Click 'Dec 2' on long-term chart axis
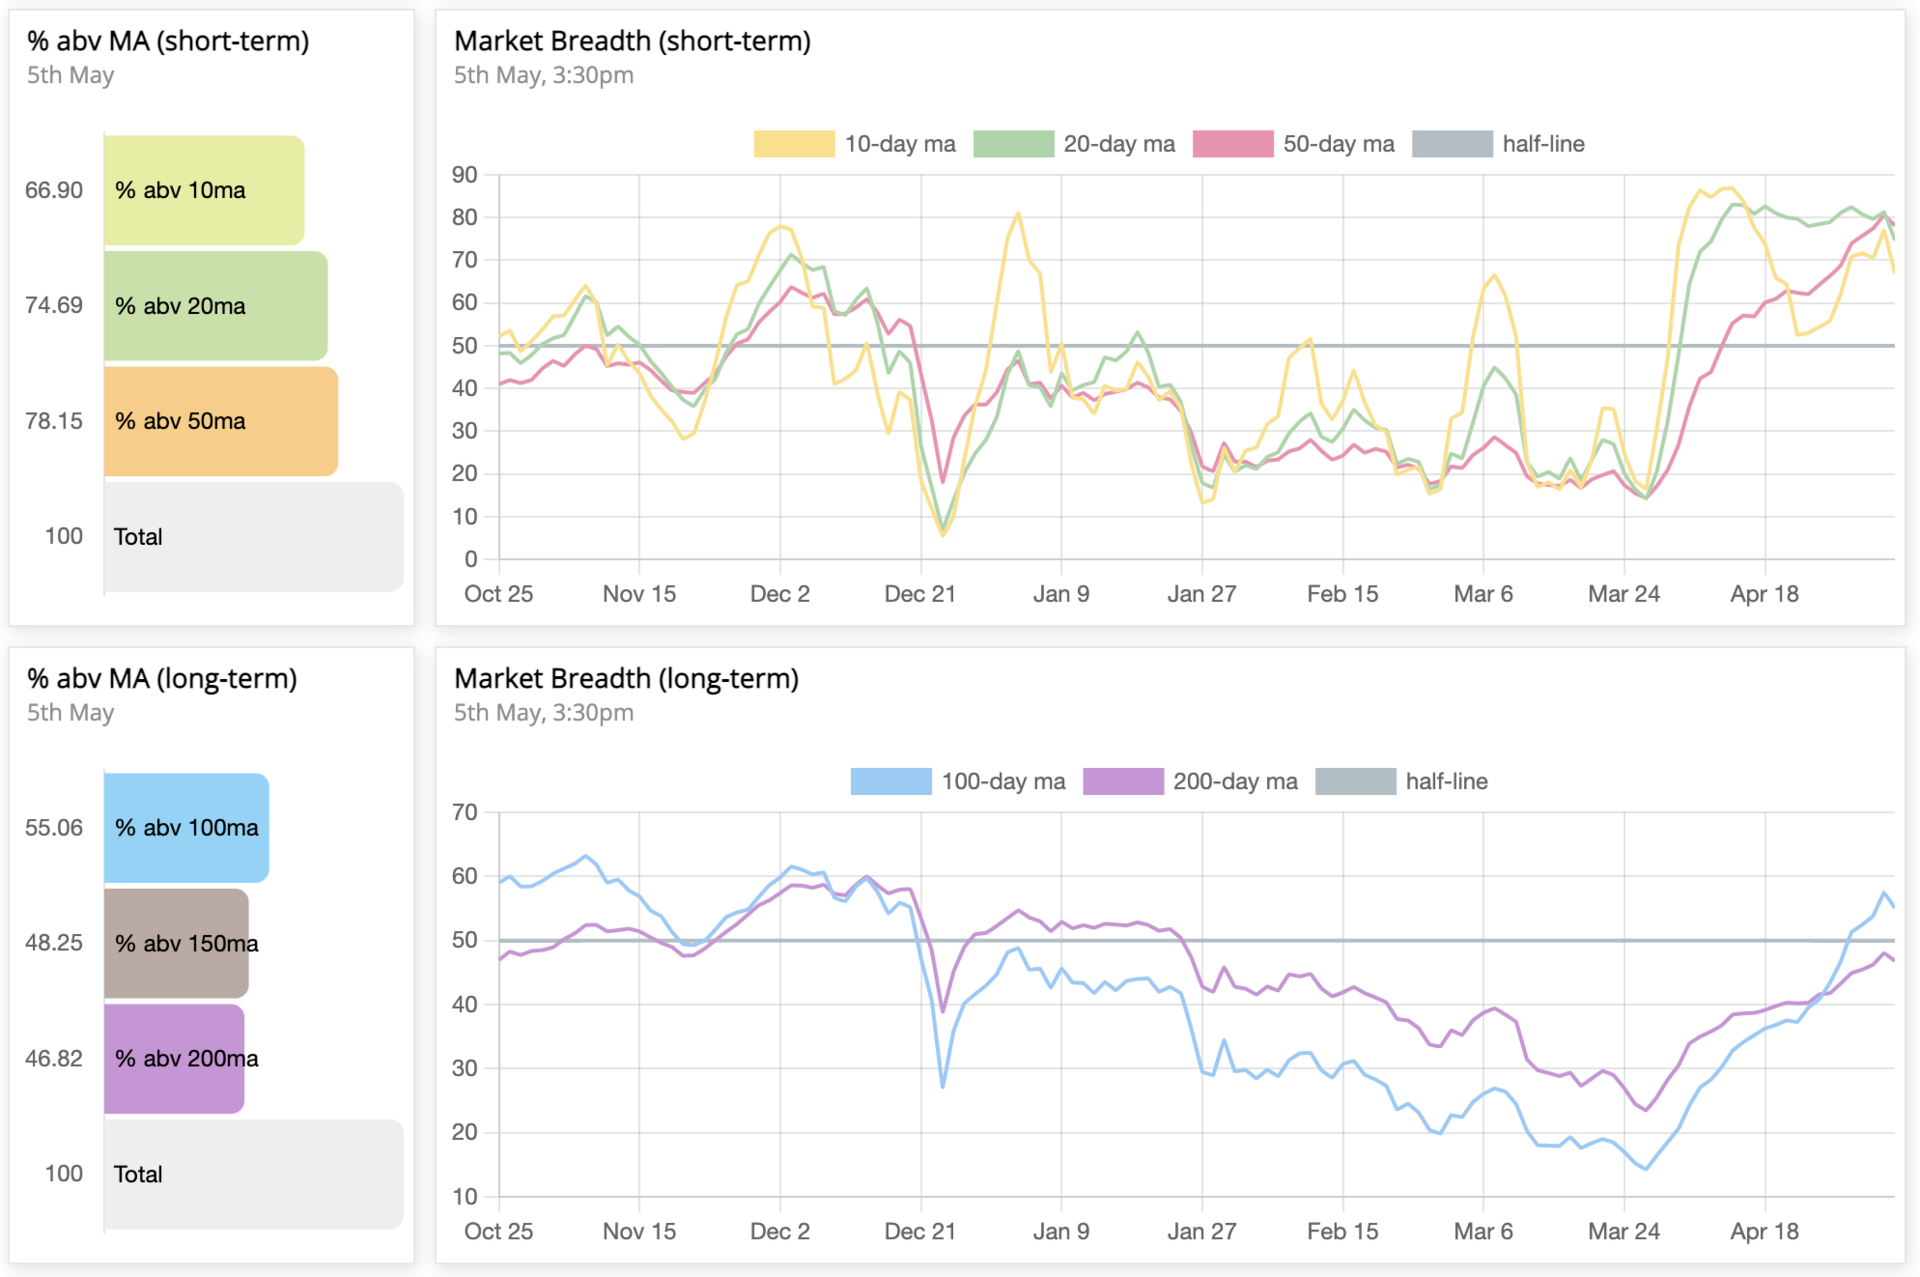Image resolution: width=1920 pixels, height=1277 pixels. tap(780, 1231)
